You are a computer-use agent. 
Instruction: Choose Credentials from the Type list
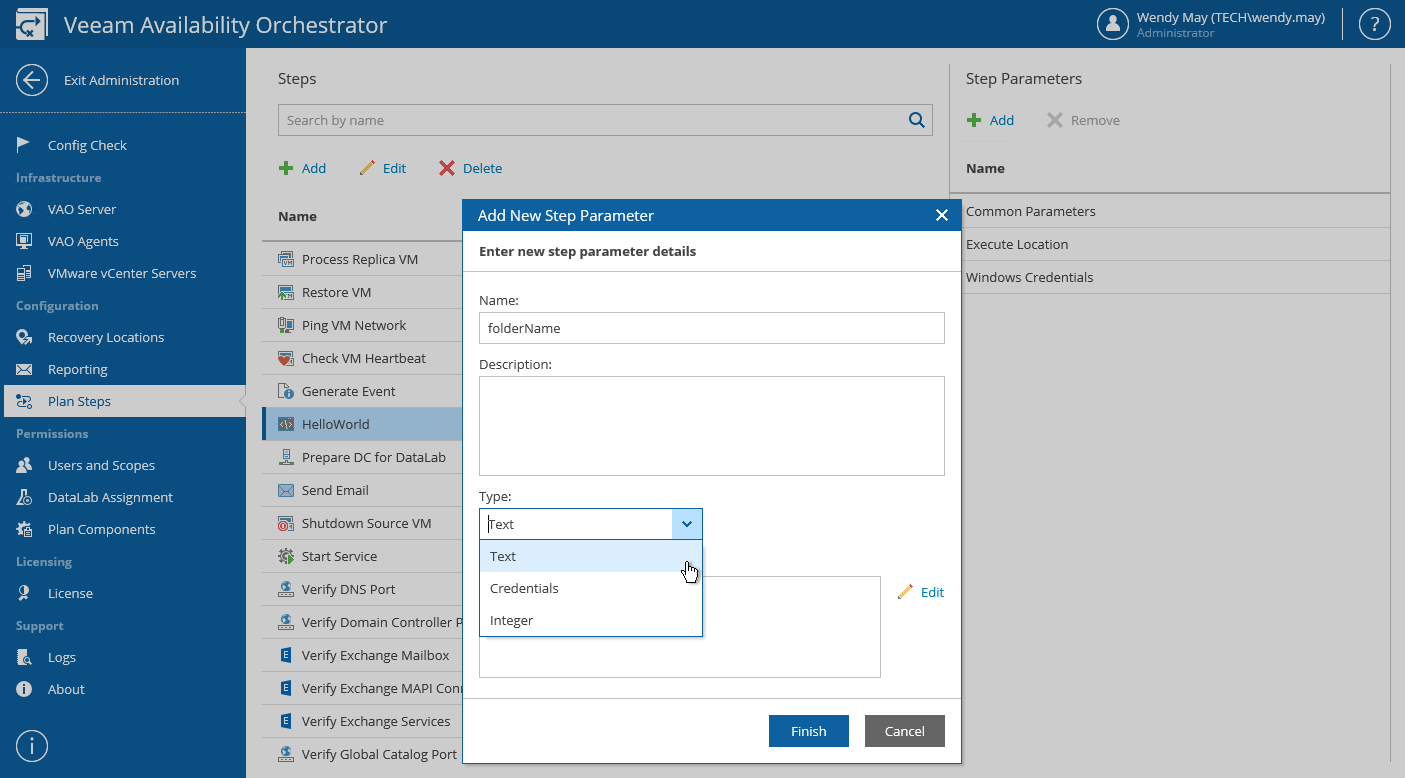pos(591,588)
